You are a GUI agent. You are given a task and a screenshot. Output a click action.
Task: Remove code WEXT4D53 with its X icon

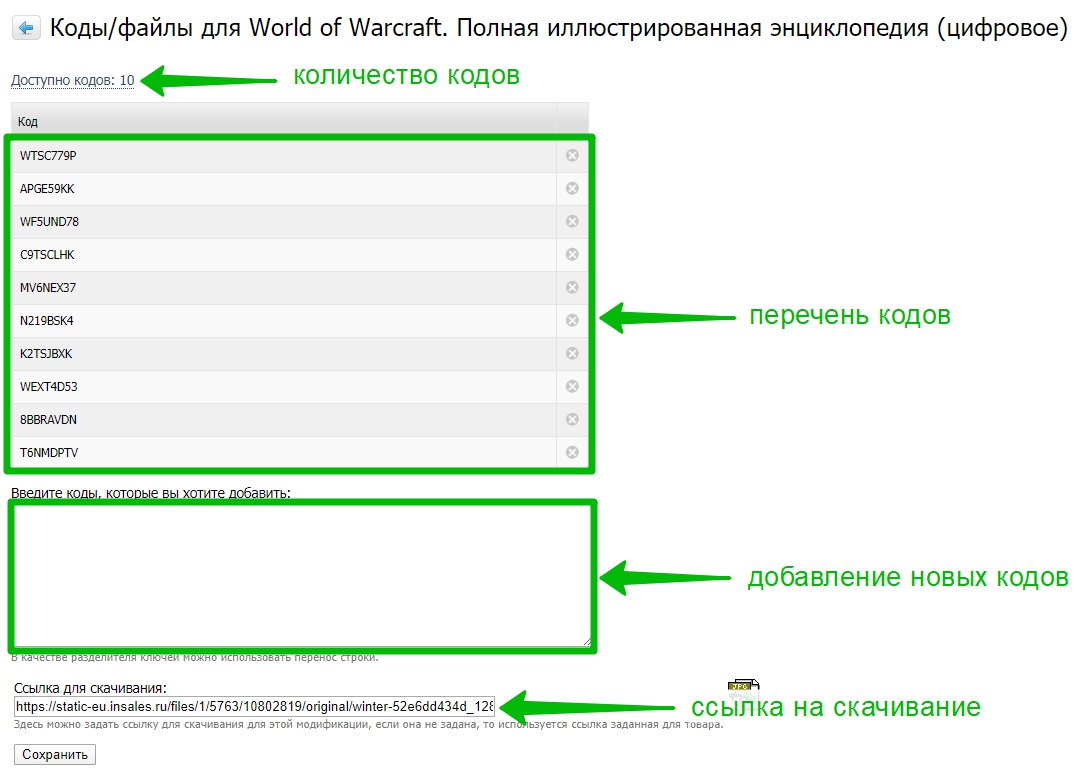tap(572, 387)
